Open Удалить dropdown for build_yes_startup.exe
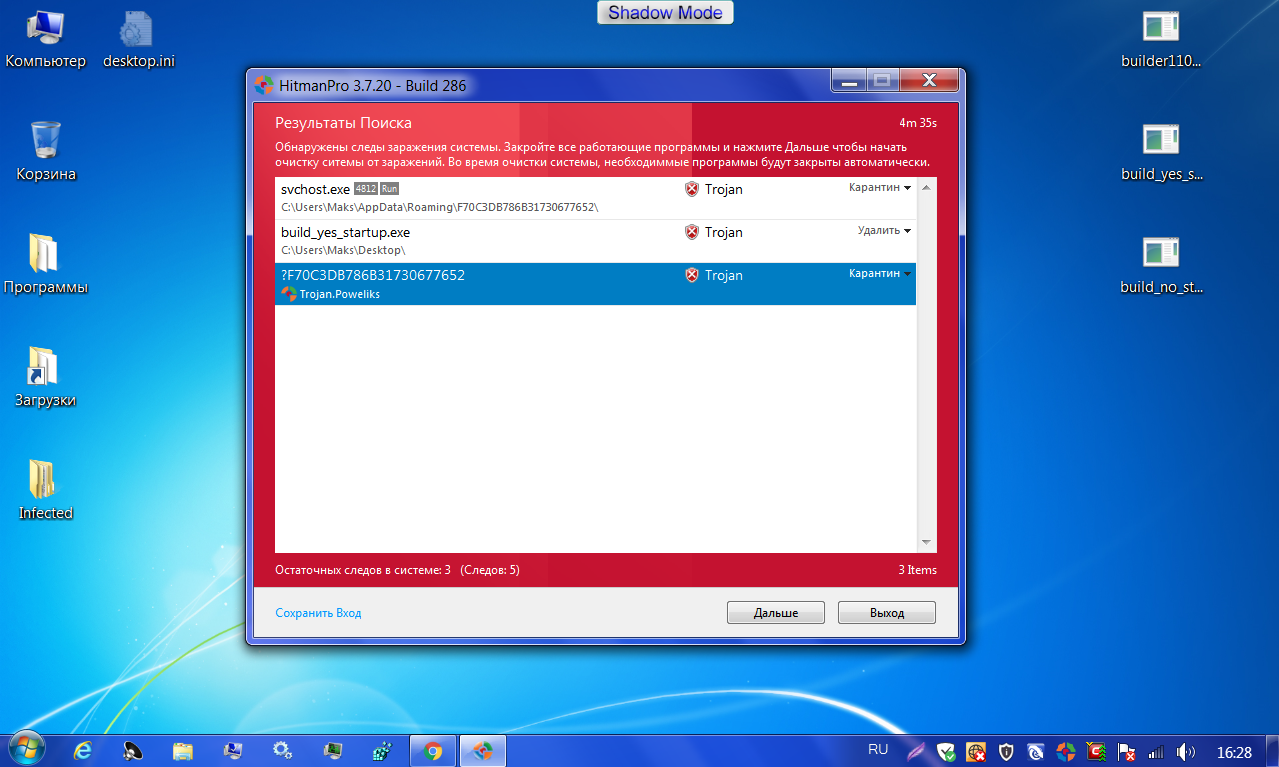The width and height of the screenshot is (1279, 767). point(885,231)
